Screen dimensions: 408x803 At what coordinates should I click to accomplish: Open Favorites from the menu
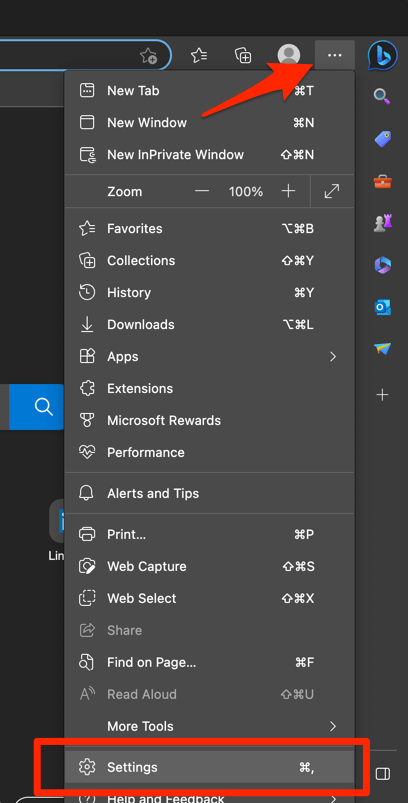[x=209, y=229]
